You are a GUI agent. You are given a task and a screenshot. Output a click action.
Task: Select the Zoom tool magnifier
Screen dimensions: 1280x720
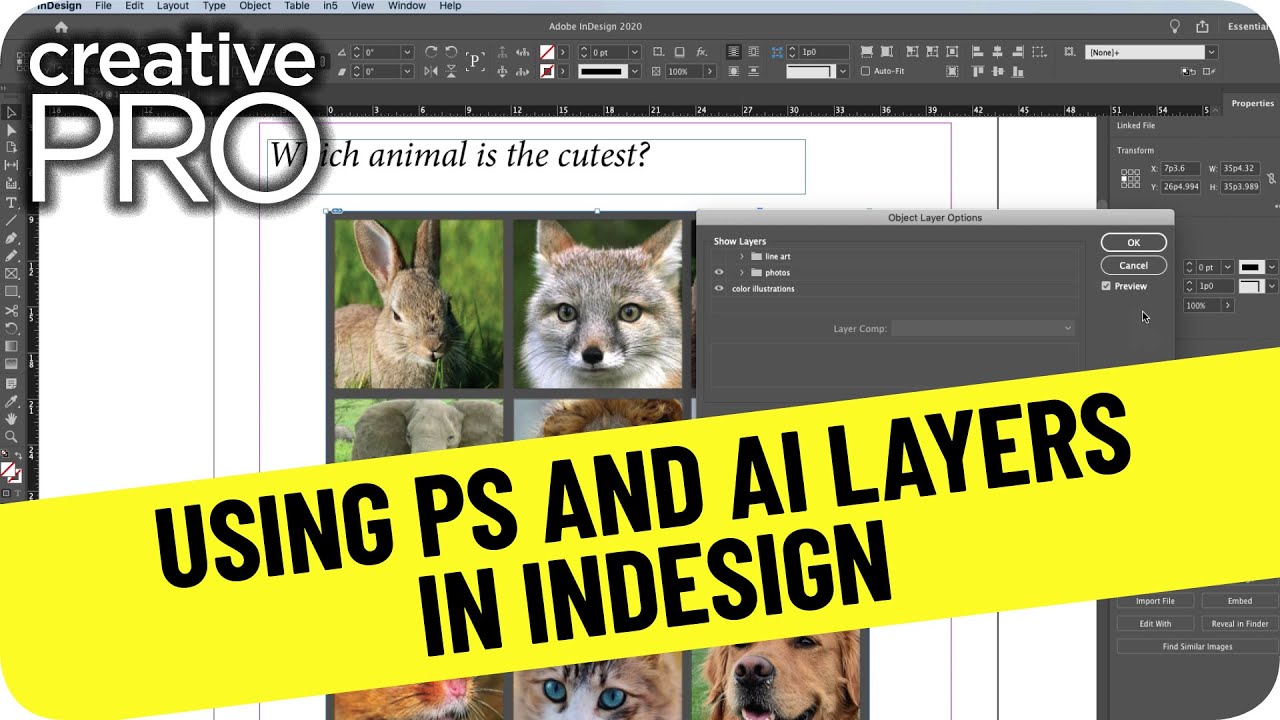click(x=11, y=436)
